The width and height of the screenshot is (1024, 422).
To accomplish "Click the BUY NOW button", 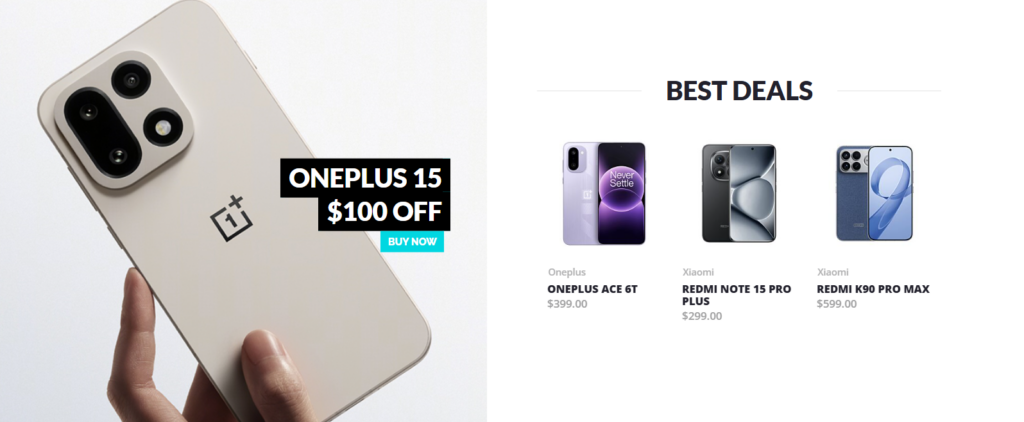I will [412, 242].
